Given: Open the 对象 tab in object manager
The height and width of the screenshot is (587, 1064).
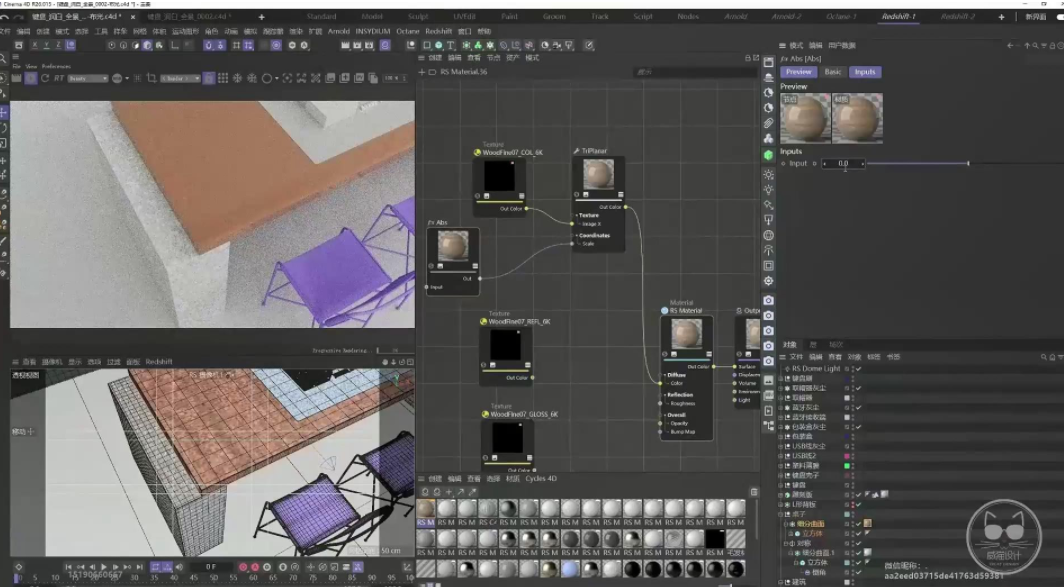Looking at the screenshot, I should pos(790,345).
